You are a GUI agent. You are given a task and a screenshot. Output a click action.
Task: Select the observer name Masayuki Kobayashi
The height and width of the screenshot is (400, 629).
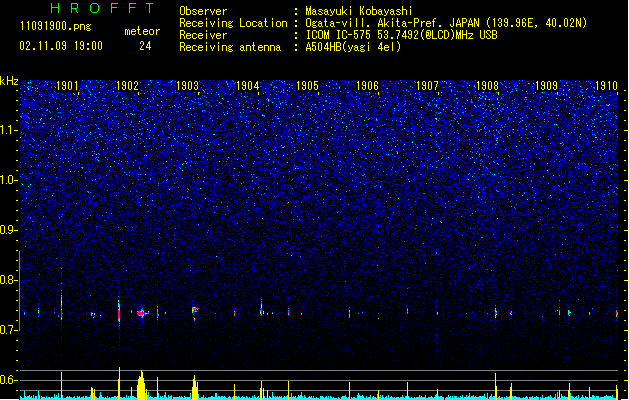click(x=359, y=11)
